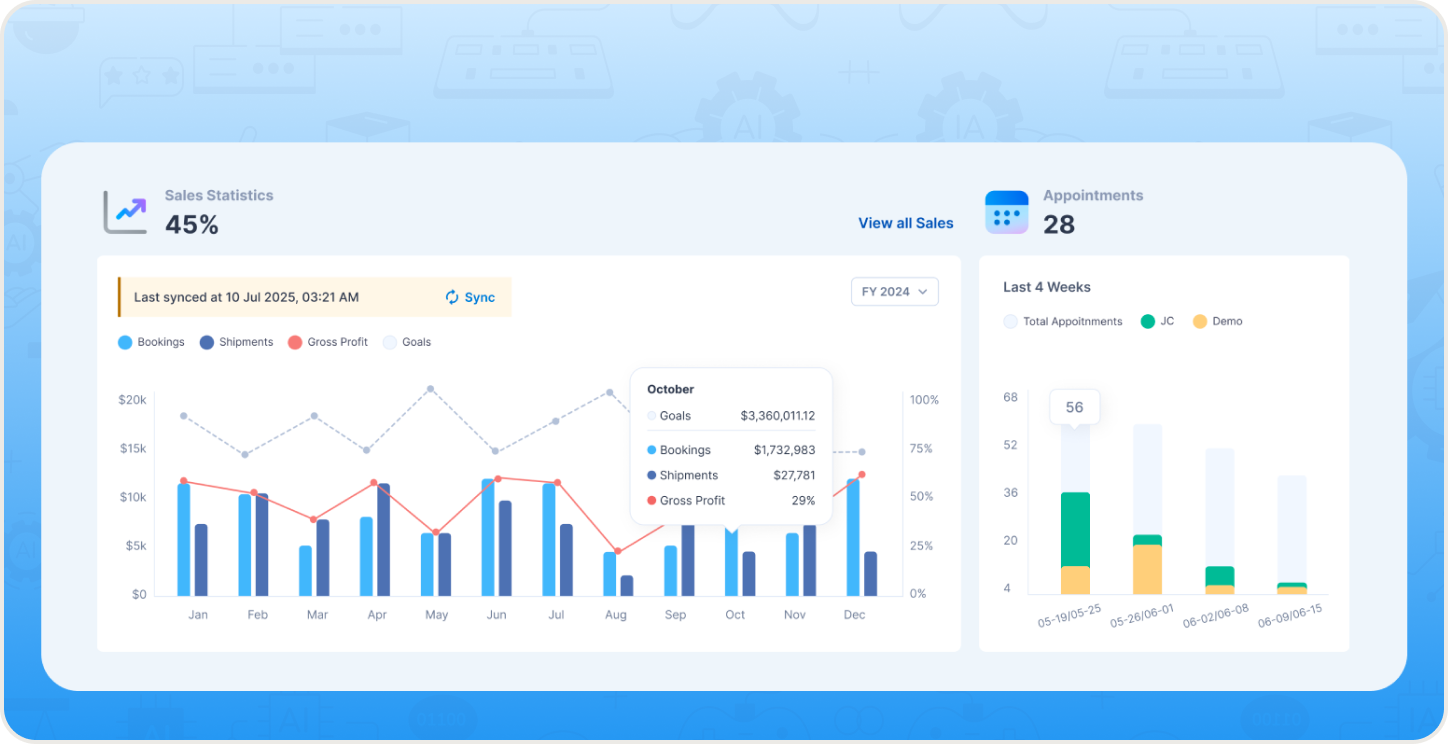Click the yellow Demo legend dot

pyautogui.click(x=1200, y=321)
